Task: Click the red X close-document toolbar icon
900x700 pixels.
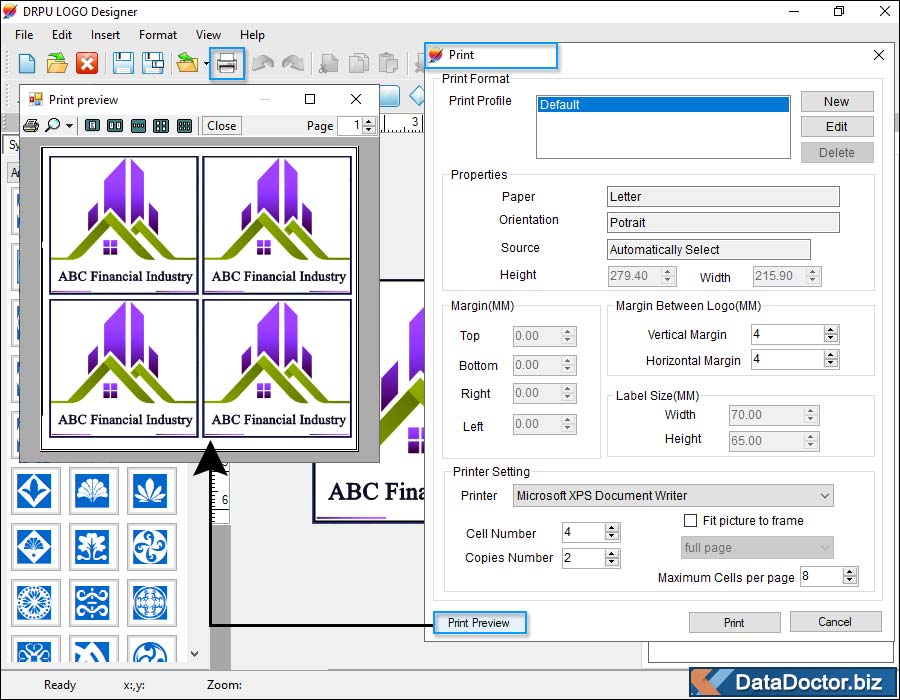Action: coord(87,63)
